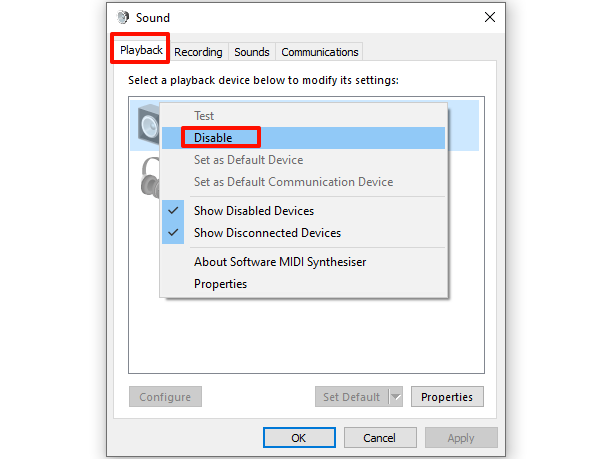Toggle Show Disconnected Devices option
Image resolution: width=600 pixels, height=459 pixels.
(x=267, y=233)
